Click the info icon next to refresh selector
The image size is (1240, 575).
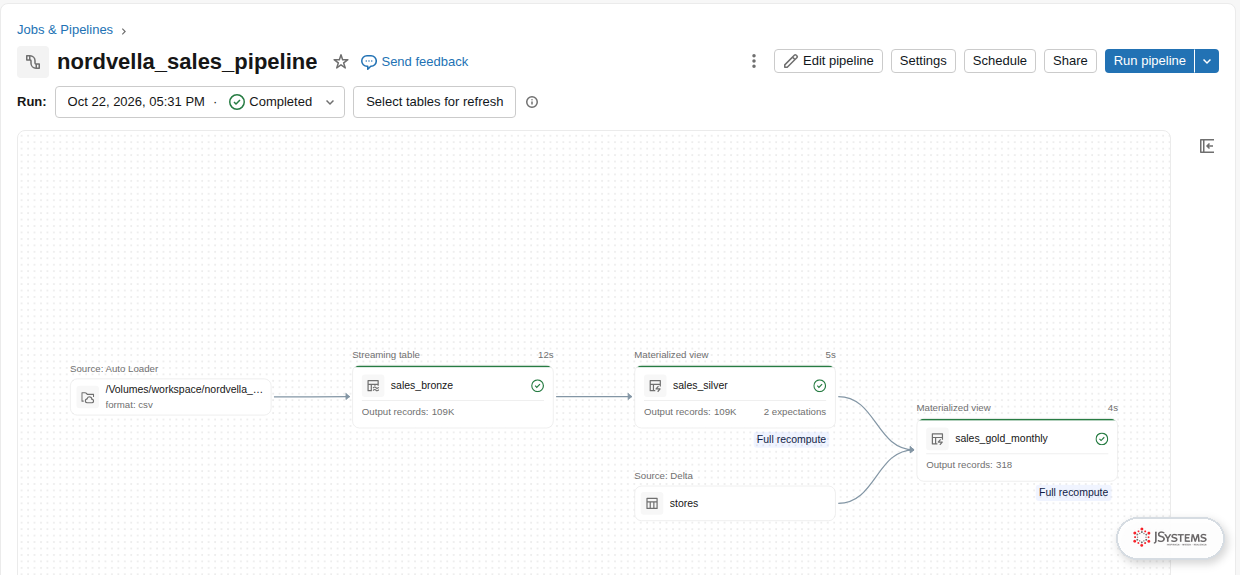click(x=532, y=102)
